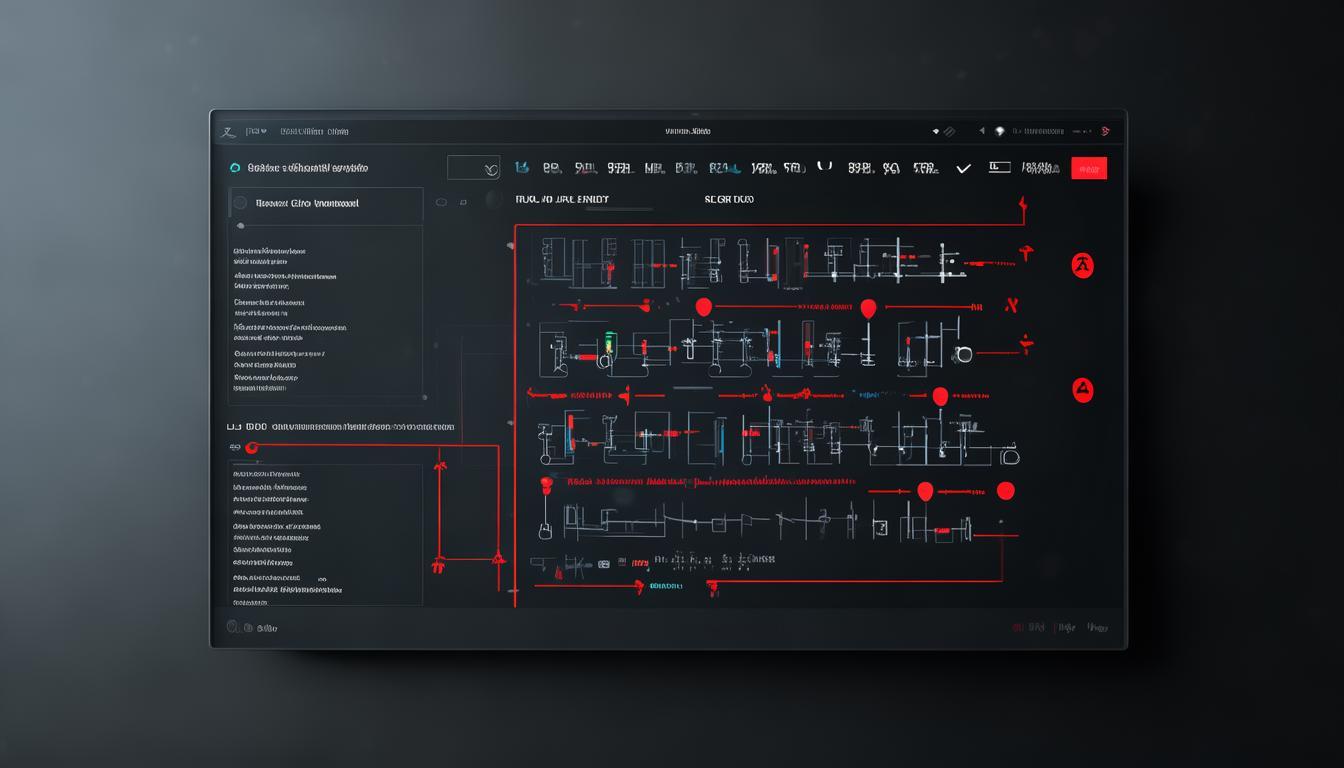This screenshot has height=768, width=1344.
Task: Click the red icon at far right of title bar
Action: 1105,131
